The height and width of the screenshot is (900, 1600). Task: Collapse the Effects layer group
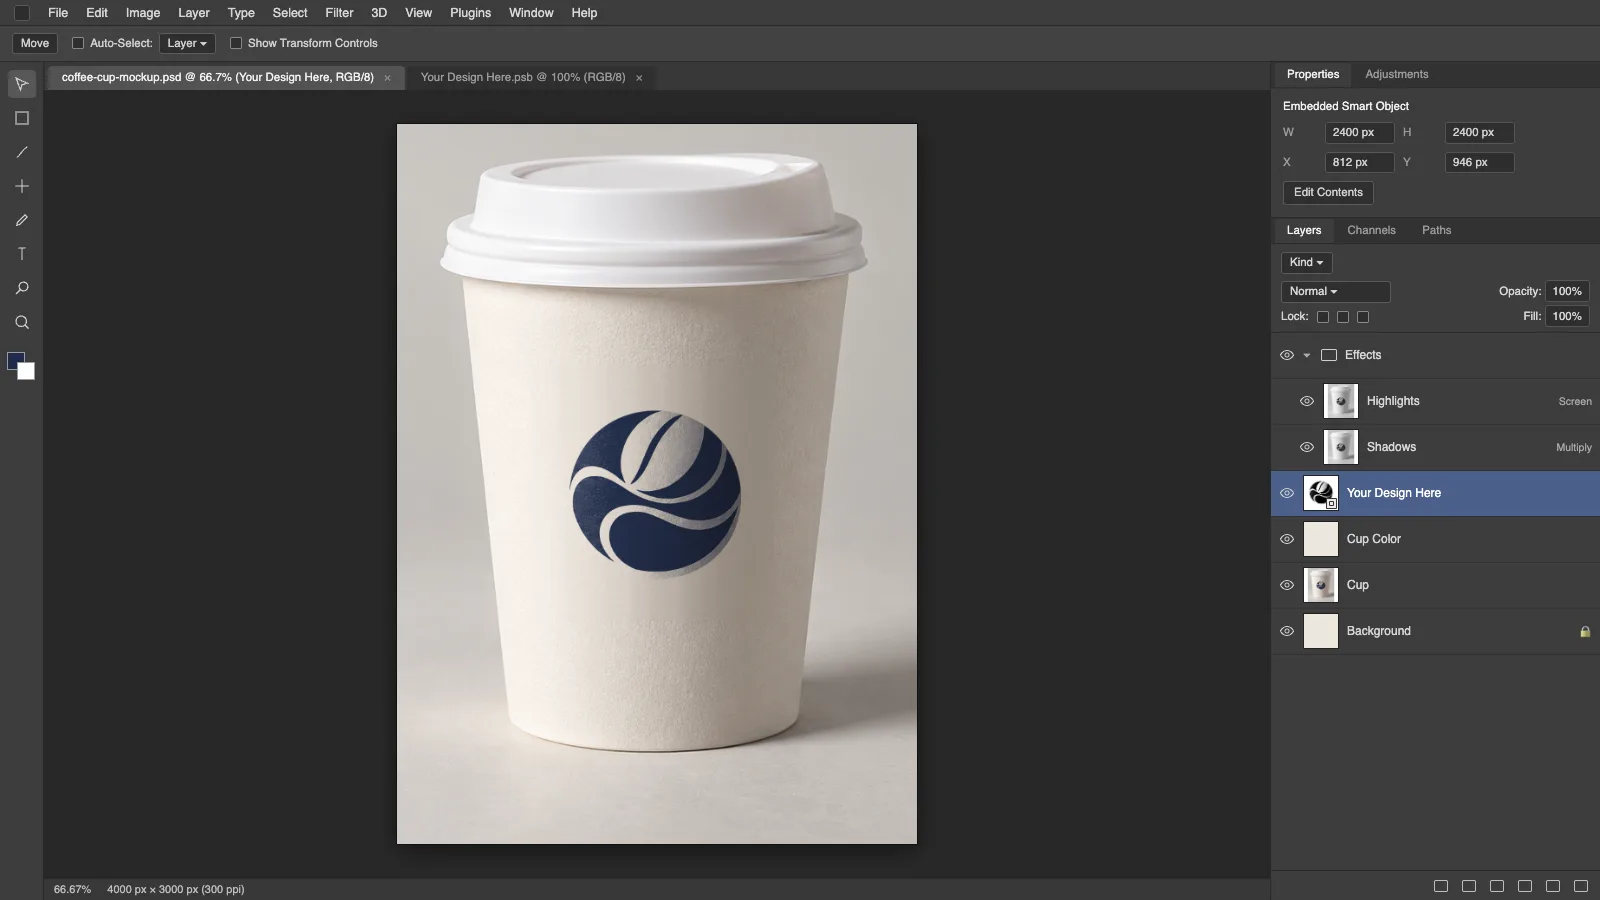click(1306, 355)
